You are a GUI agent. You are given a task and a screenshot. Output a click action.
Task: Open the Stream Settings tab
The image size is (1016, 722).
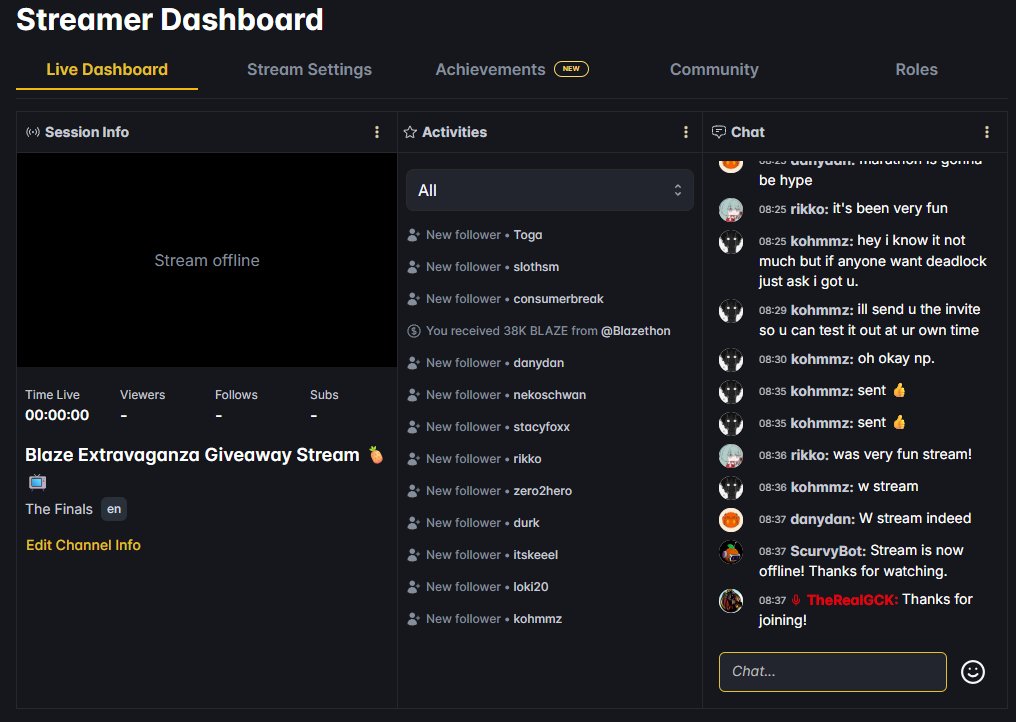(x=309, y=69)
